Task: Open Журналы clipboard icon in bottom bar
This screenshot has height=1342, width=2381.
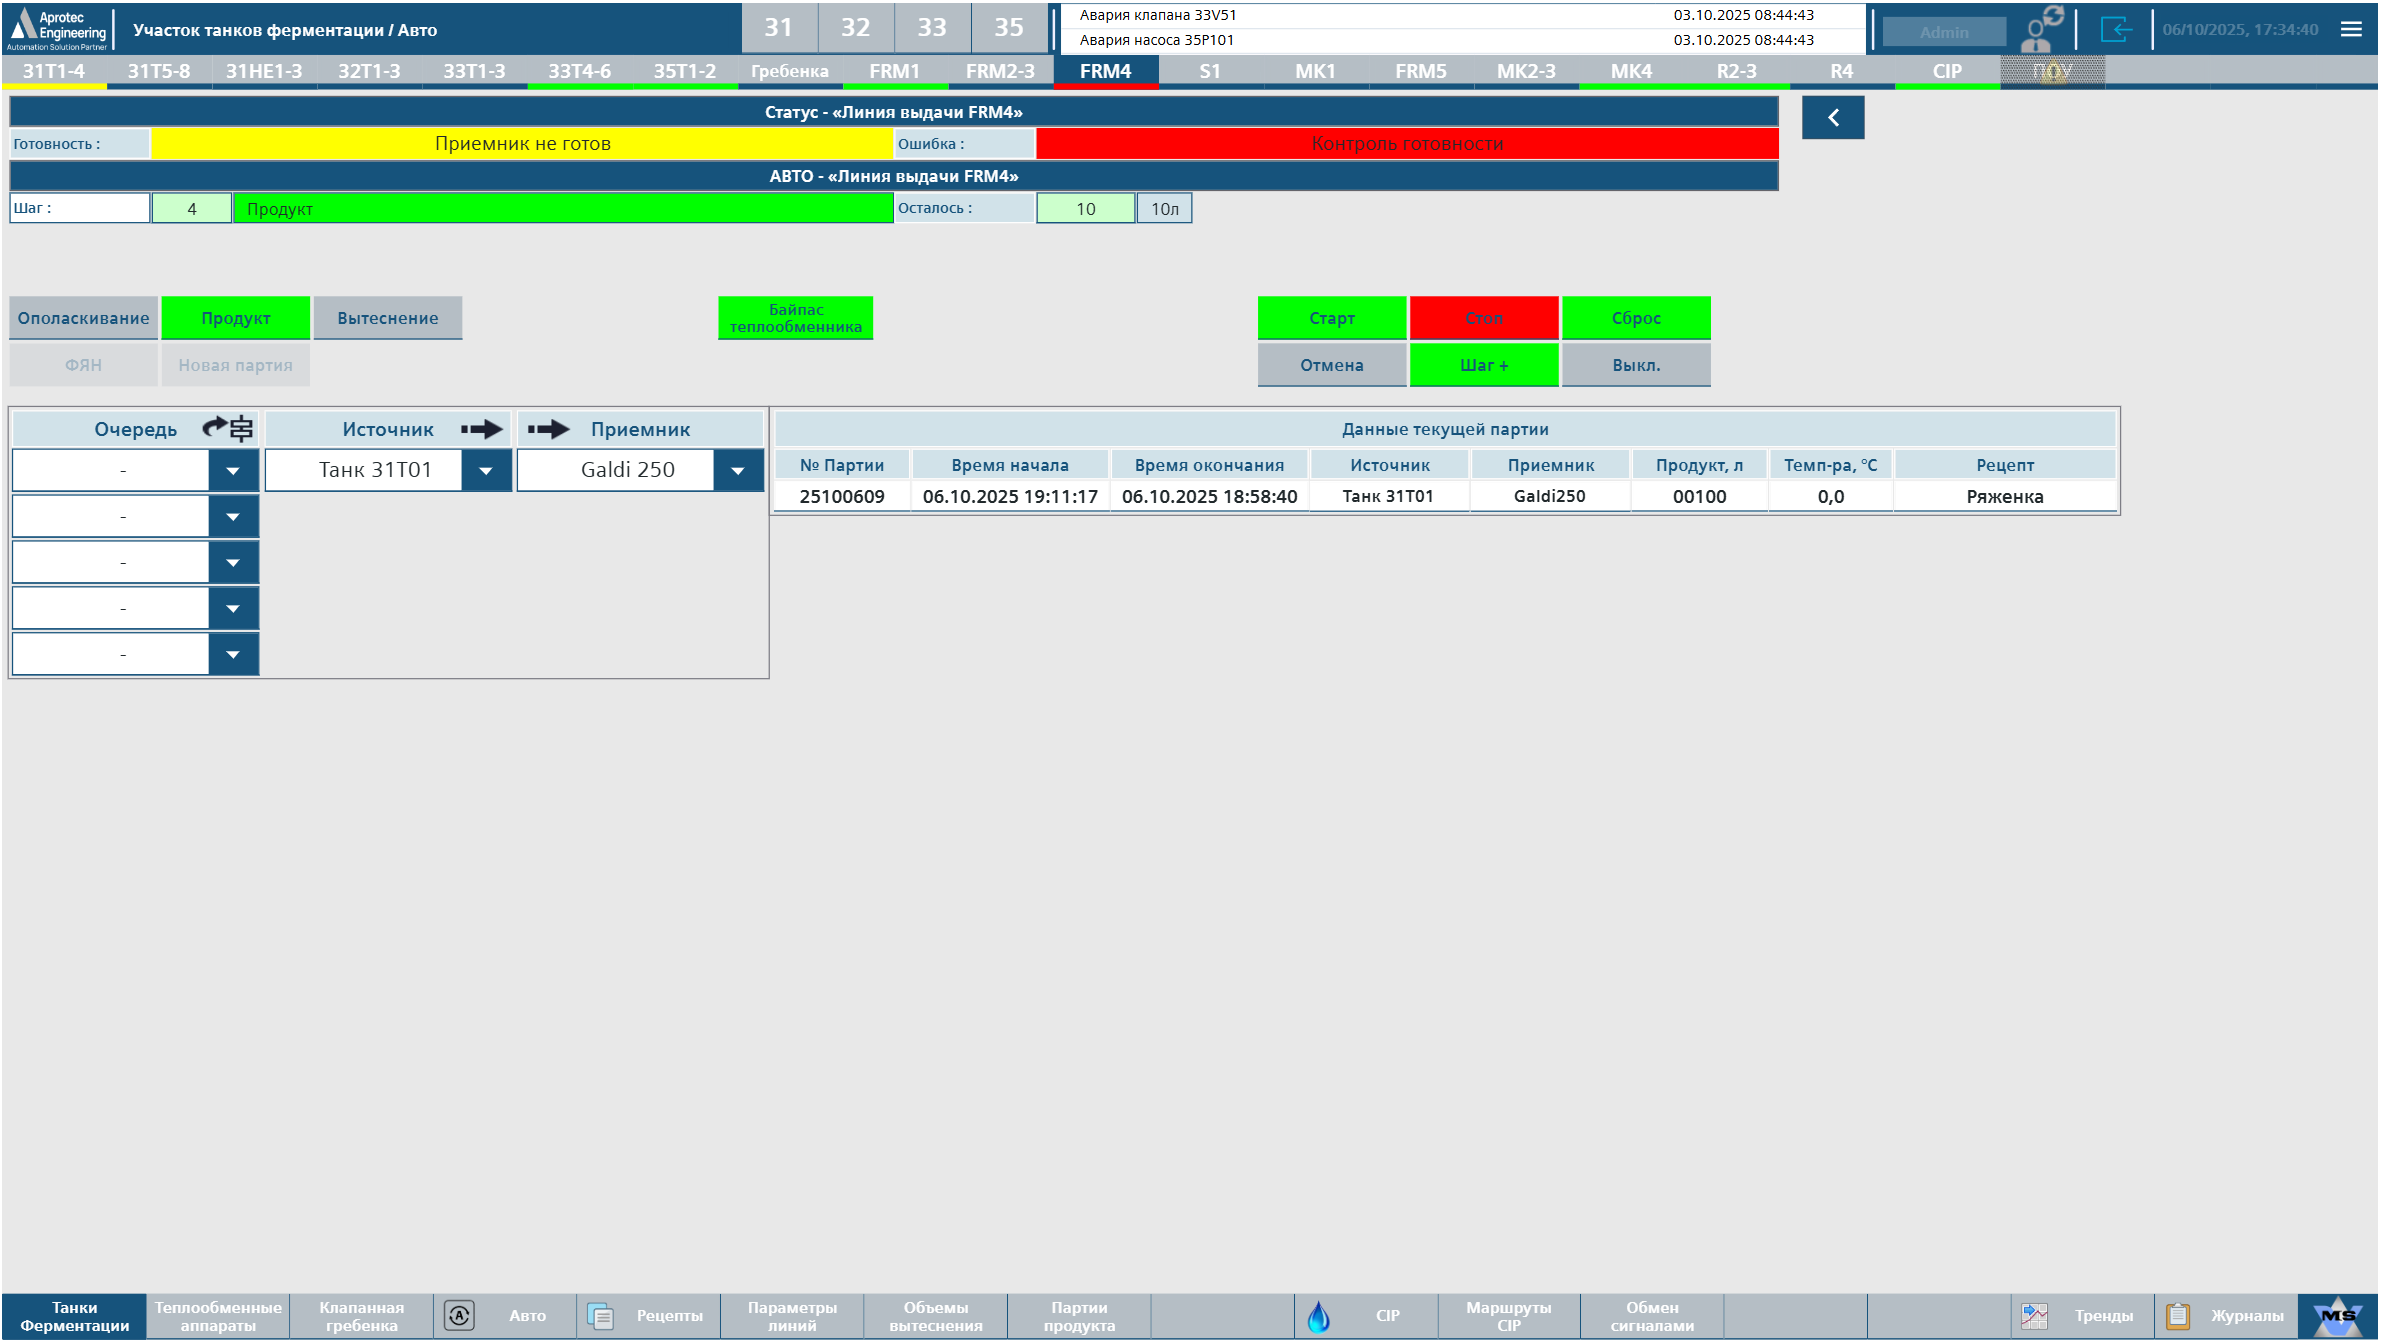Action: [2177, 1316]
